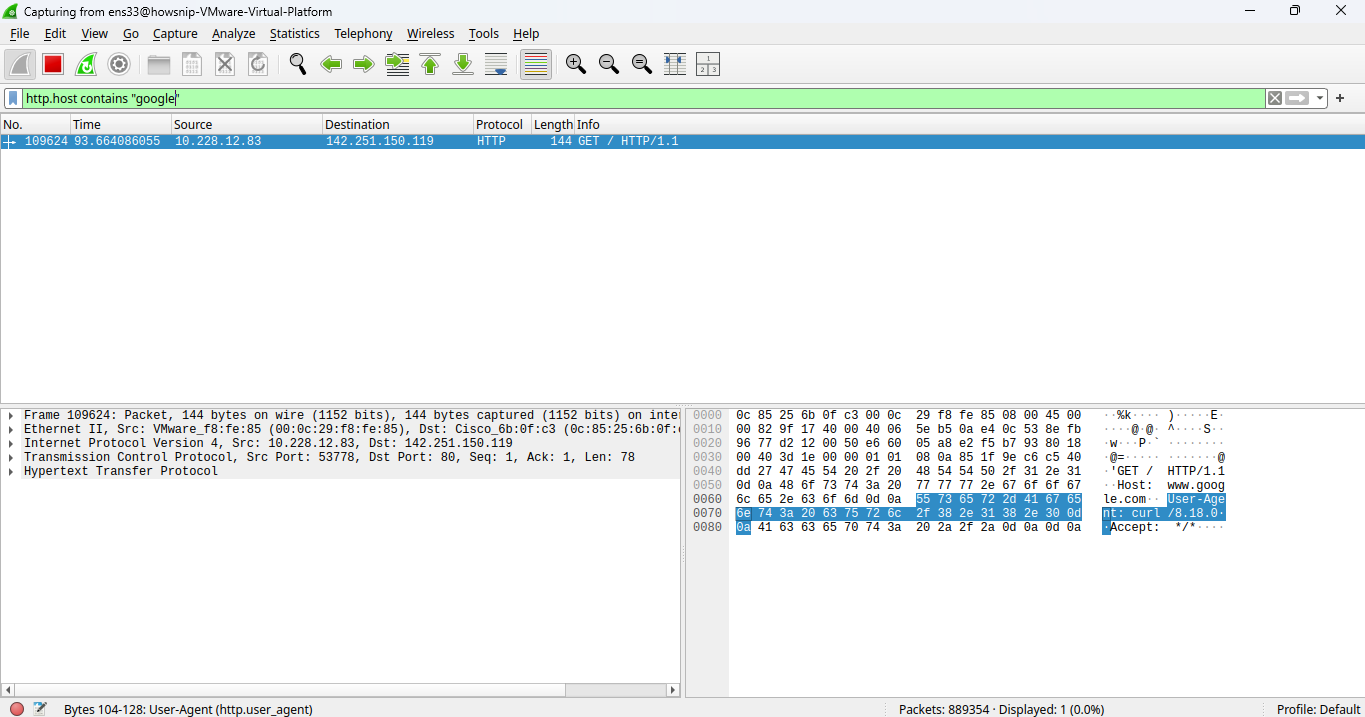Jump to the last packet
The height and width of the screenshot is (717, 1365).
463,65
